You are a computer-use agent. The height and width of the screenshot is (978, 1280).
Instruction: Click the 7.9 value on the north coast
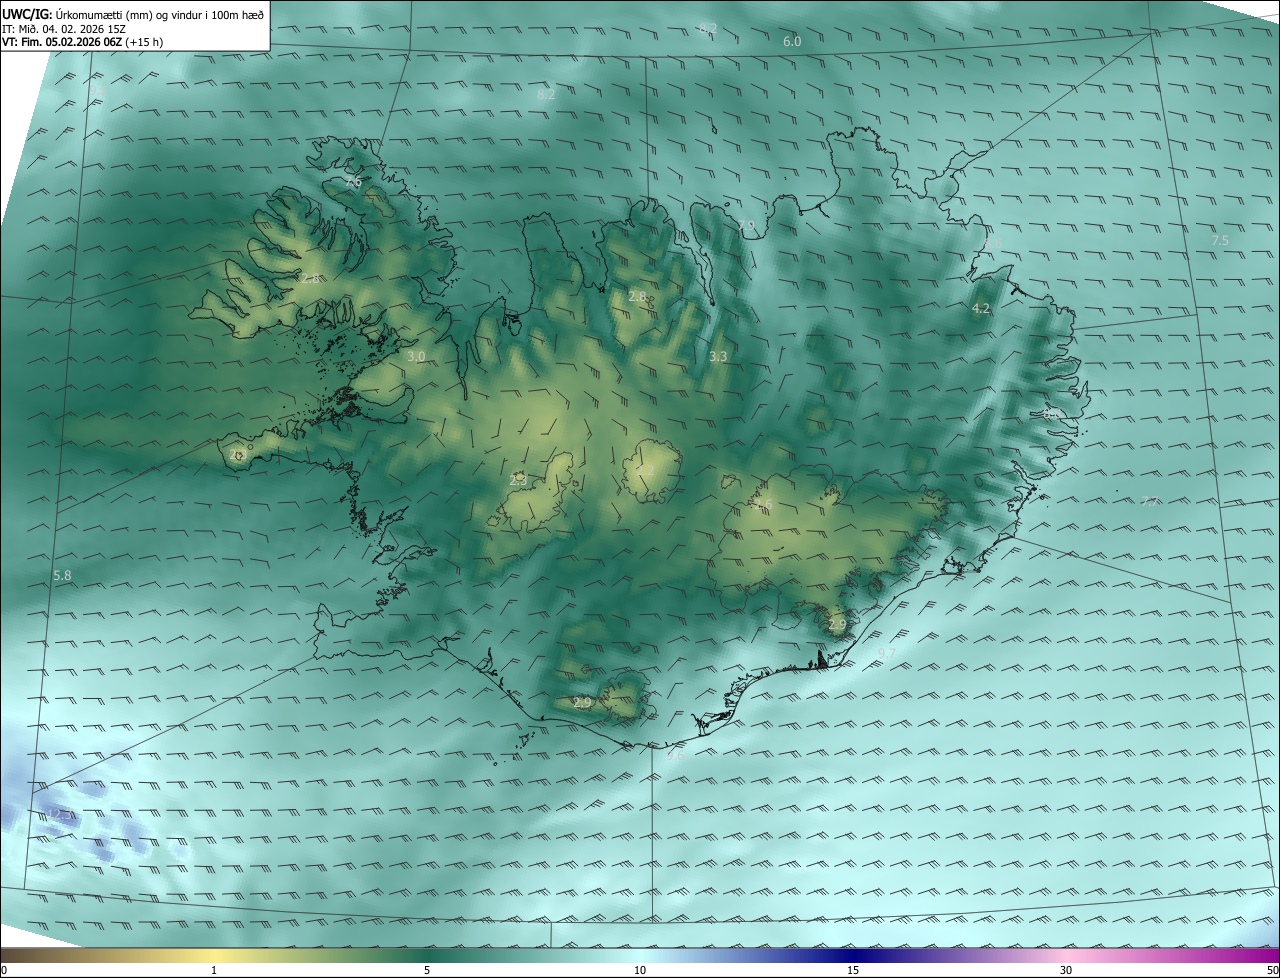(x=747, y=226)
